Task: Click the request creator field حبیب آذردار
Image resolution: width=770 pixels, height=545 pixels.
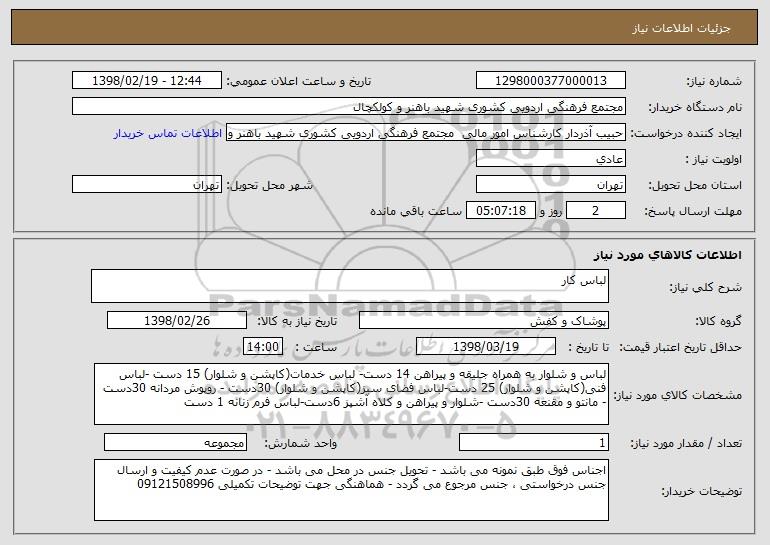Action: tap(426, 133)
